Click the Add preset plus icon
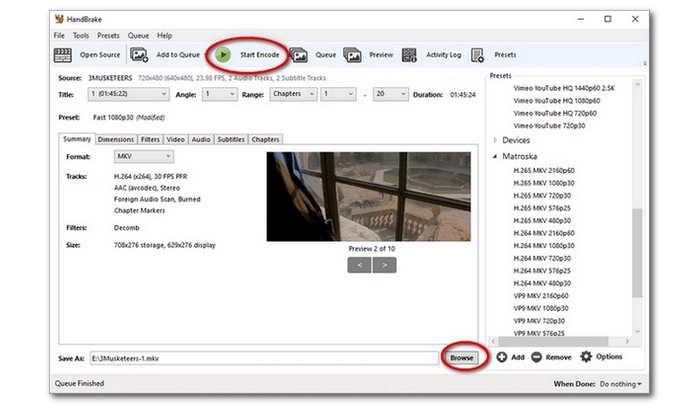 coord(502,357)
